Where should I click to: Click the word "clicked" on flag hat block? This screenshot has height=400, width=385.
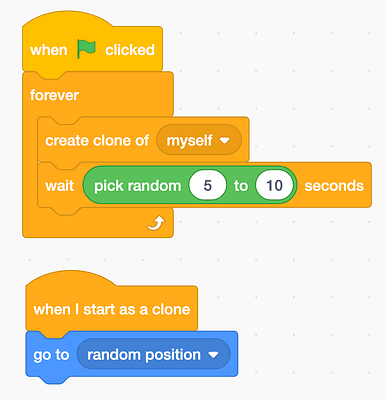[x=130, y=50]
